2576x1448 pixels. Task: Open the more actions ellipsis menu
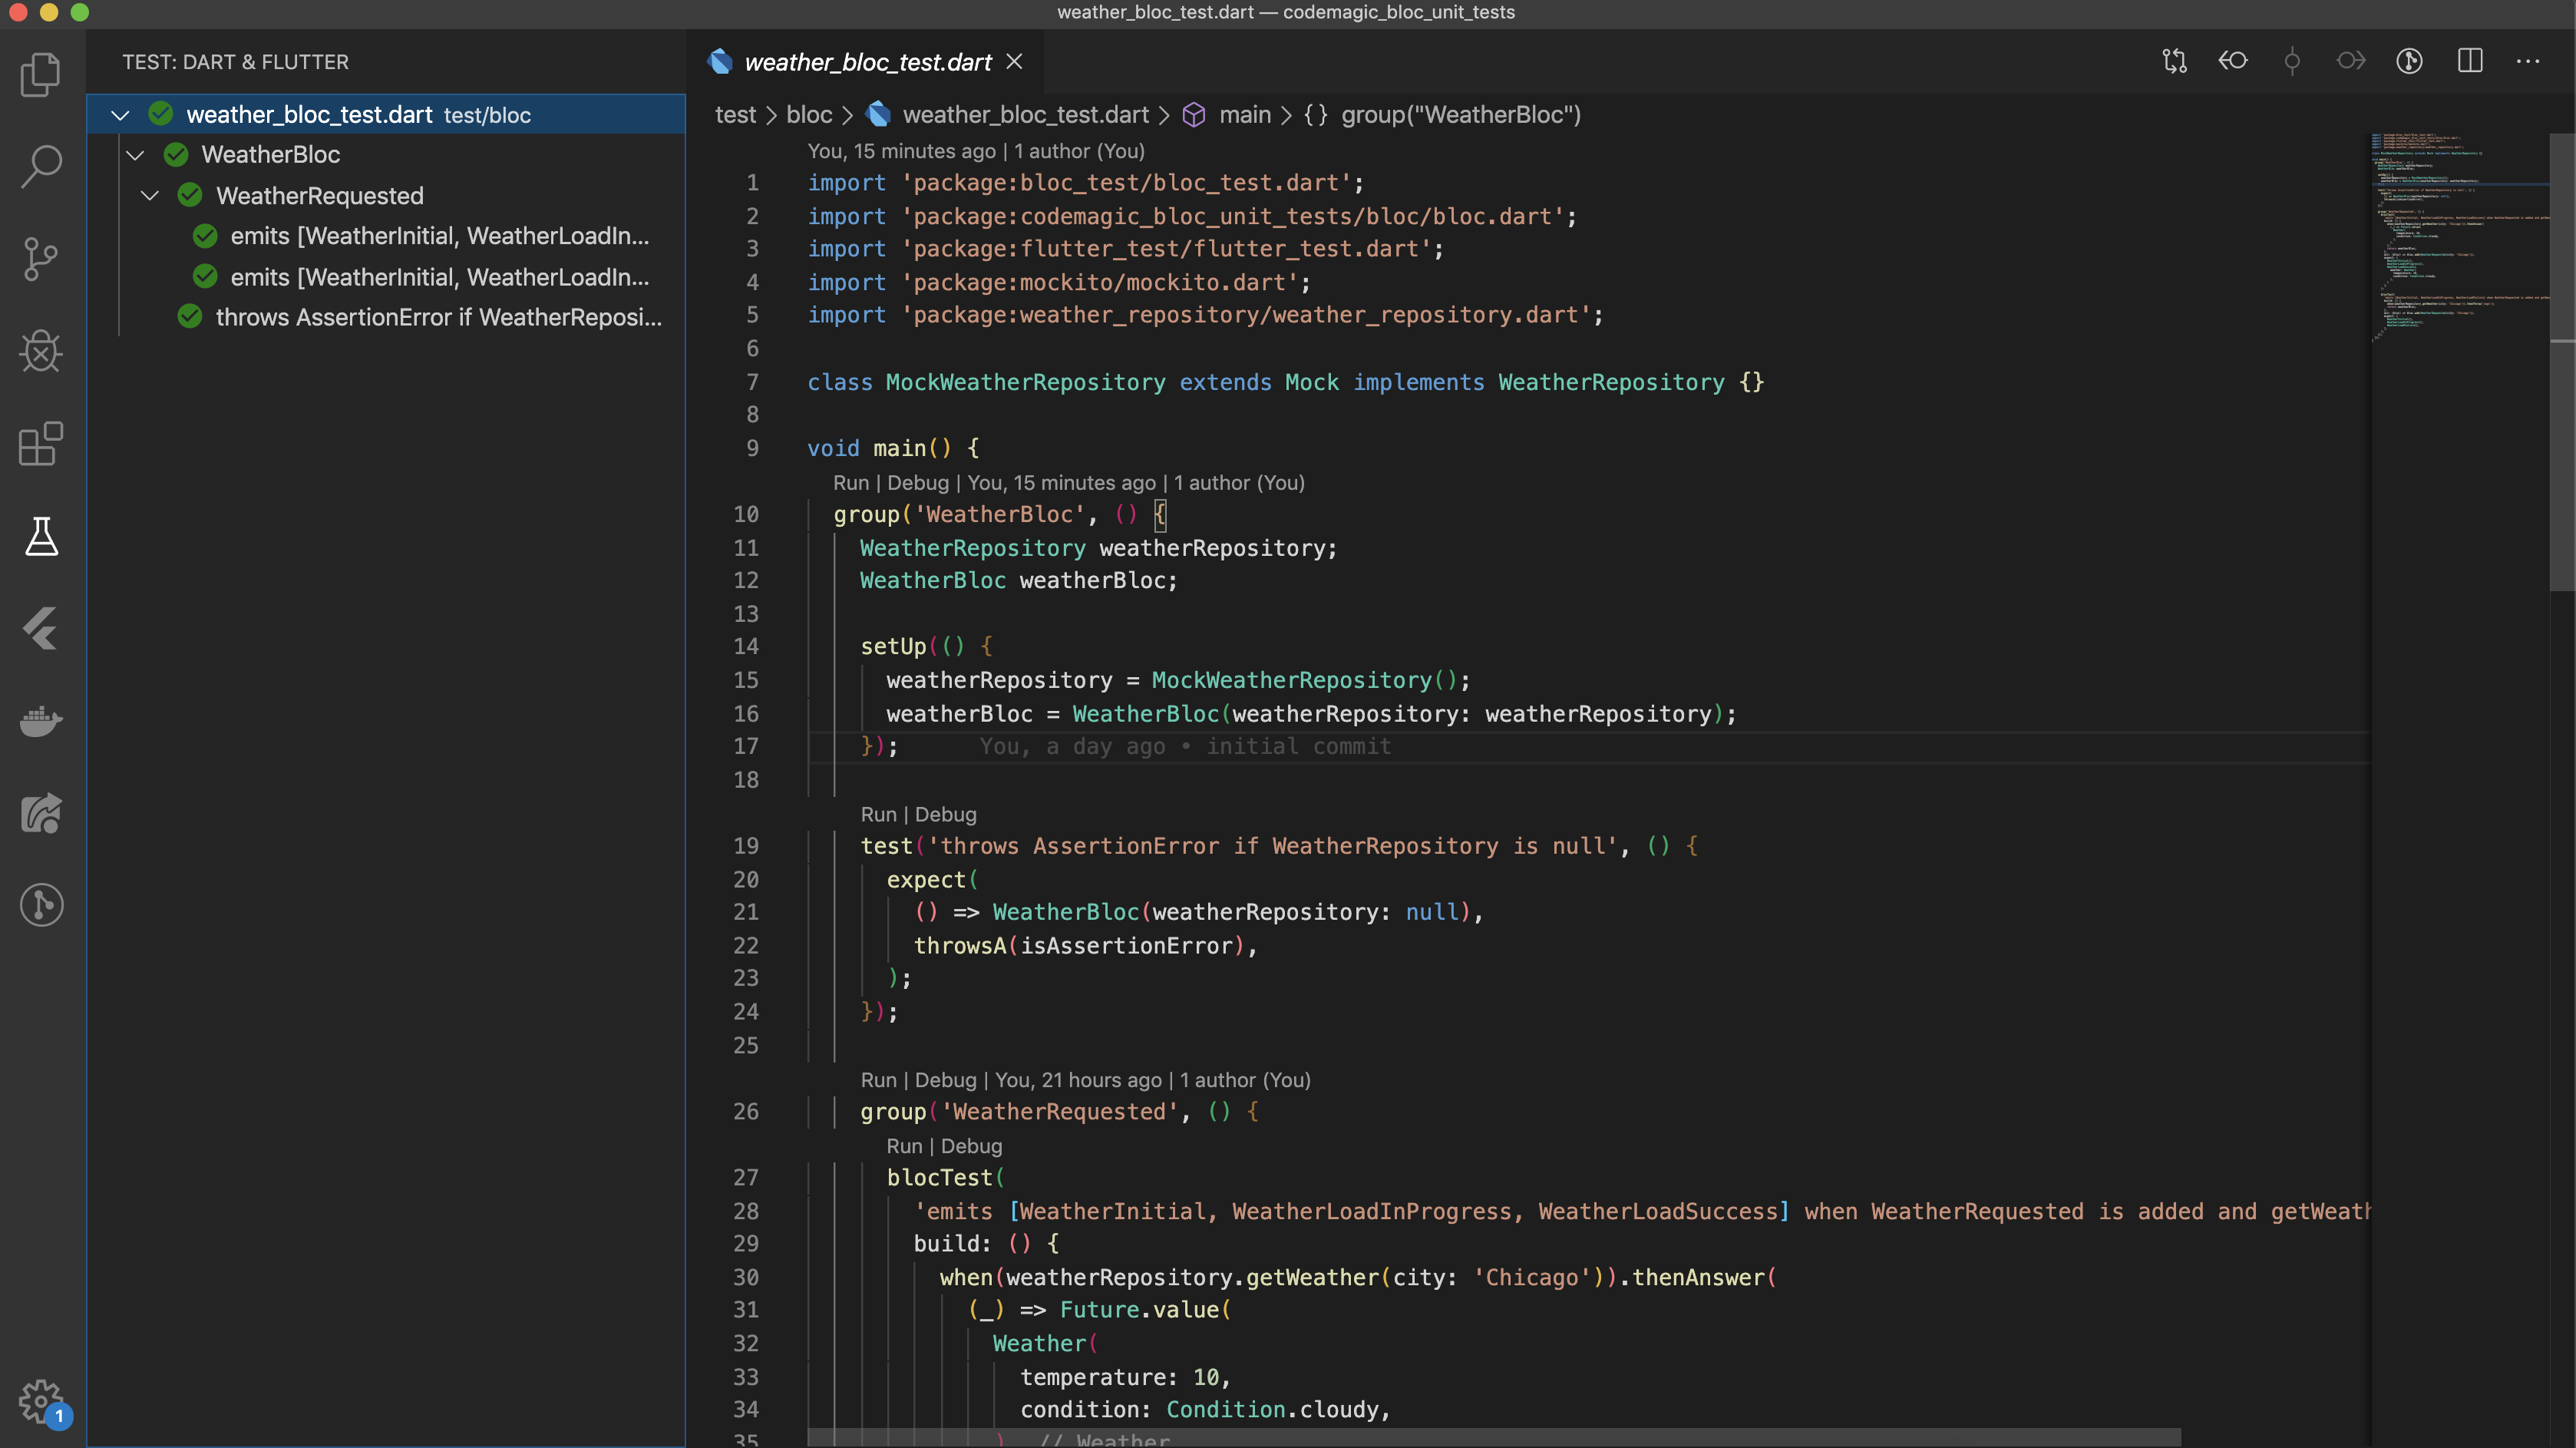coord(2530,61)
